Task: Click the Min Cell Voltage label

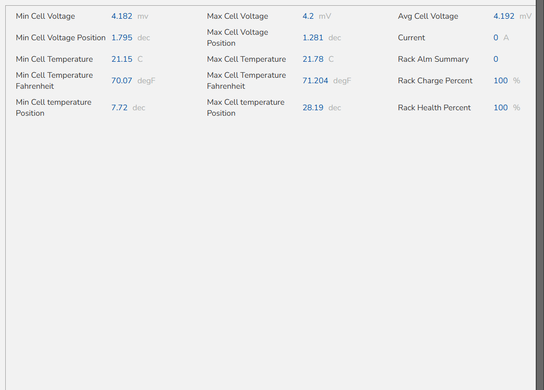Action: tap(45, 16)
